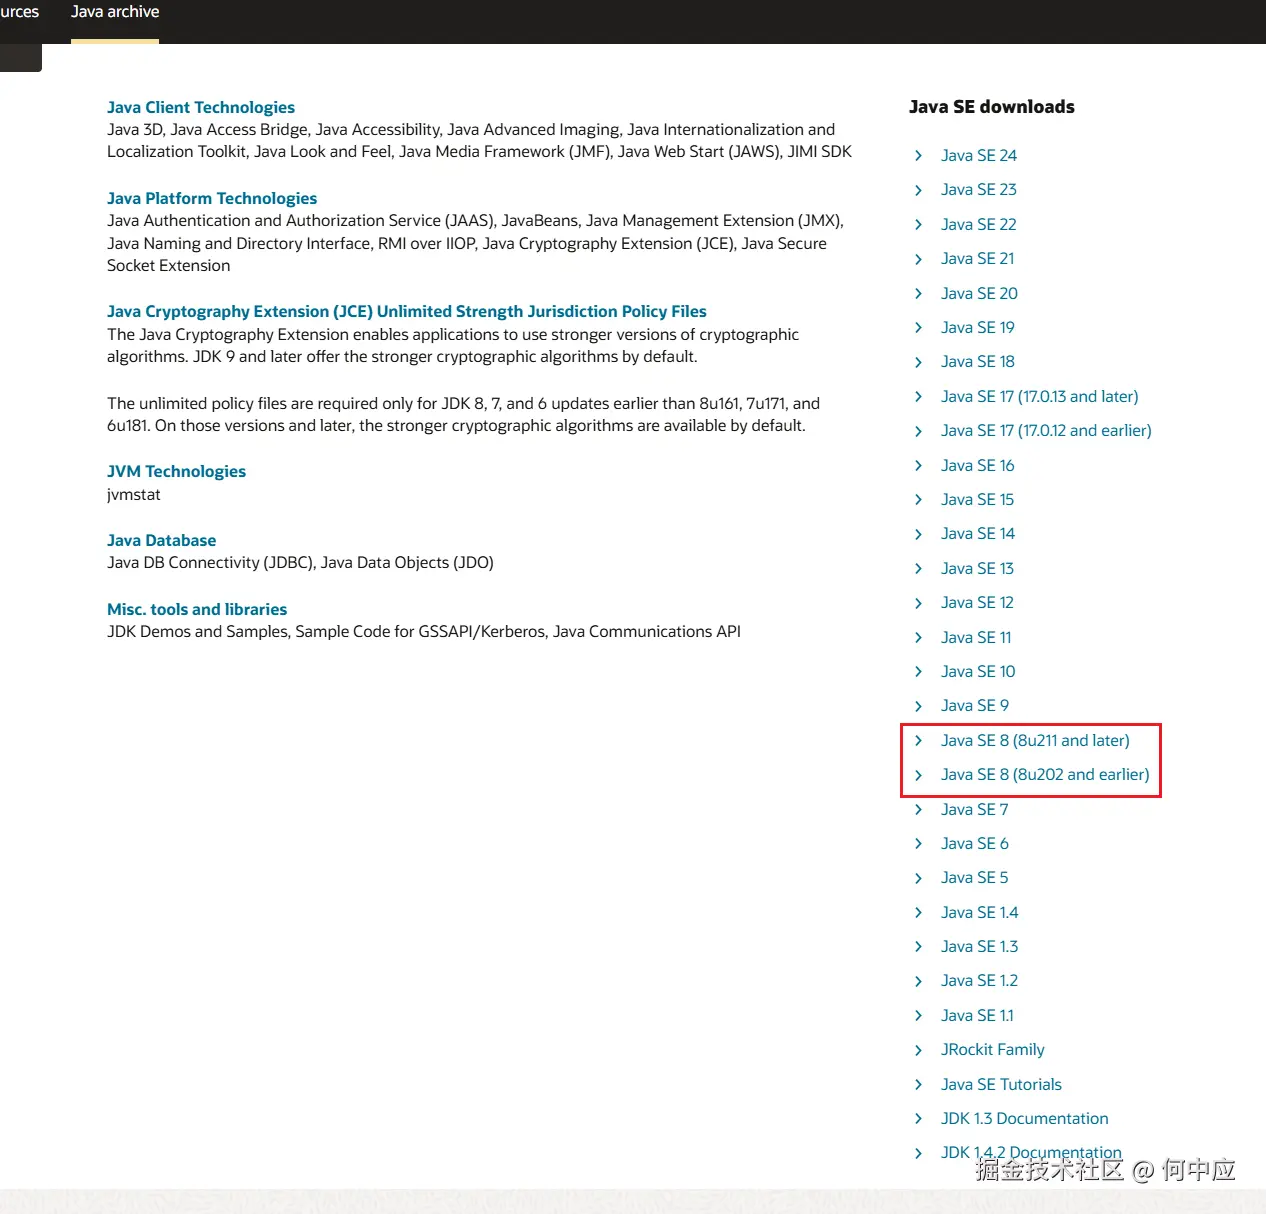This screenshot has width=1266, height=1214.
Task: Click the chevron beside Java SE 5
Action: (x=918, y=878)
